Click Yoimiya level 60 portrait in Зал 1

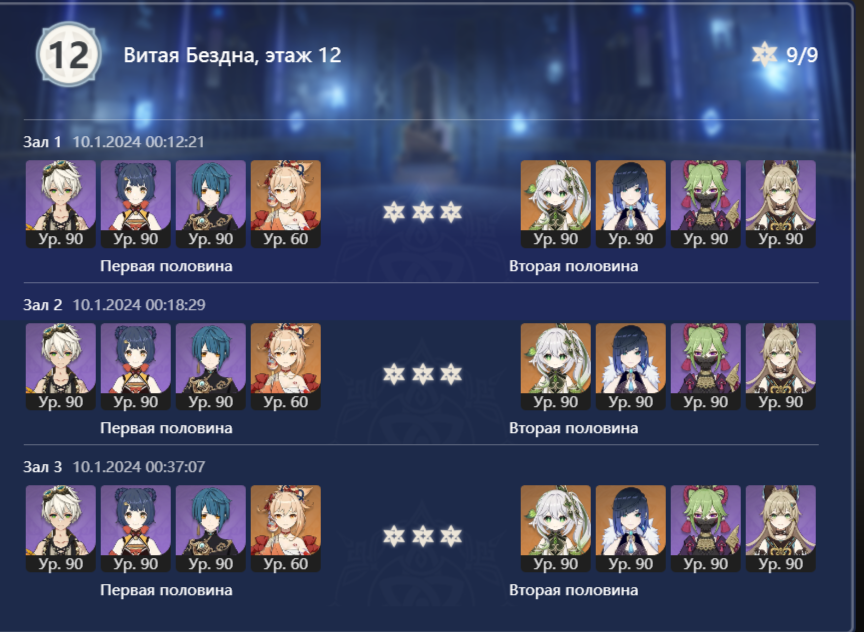tap(285, 204)
